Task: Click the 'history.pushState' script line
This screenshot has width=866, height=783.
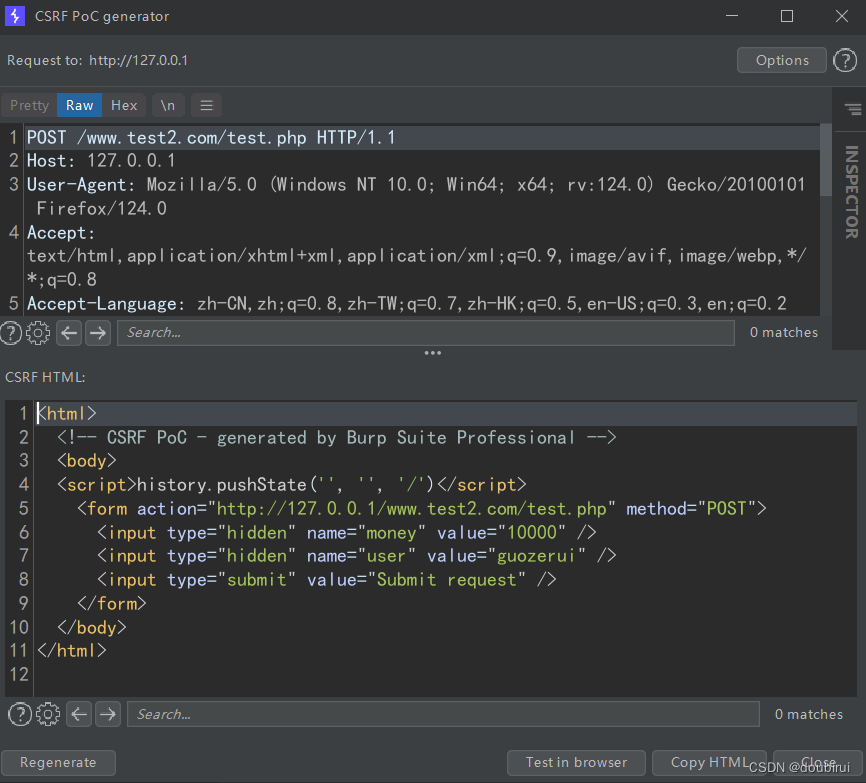Action: [292, 485]
